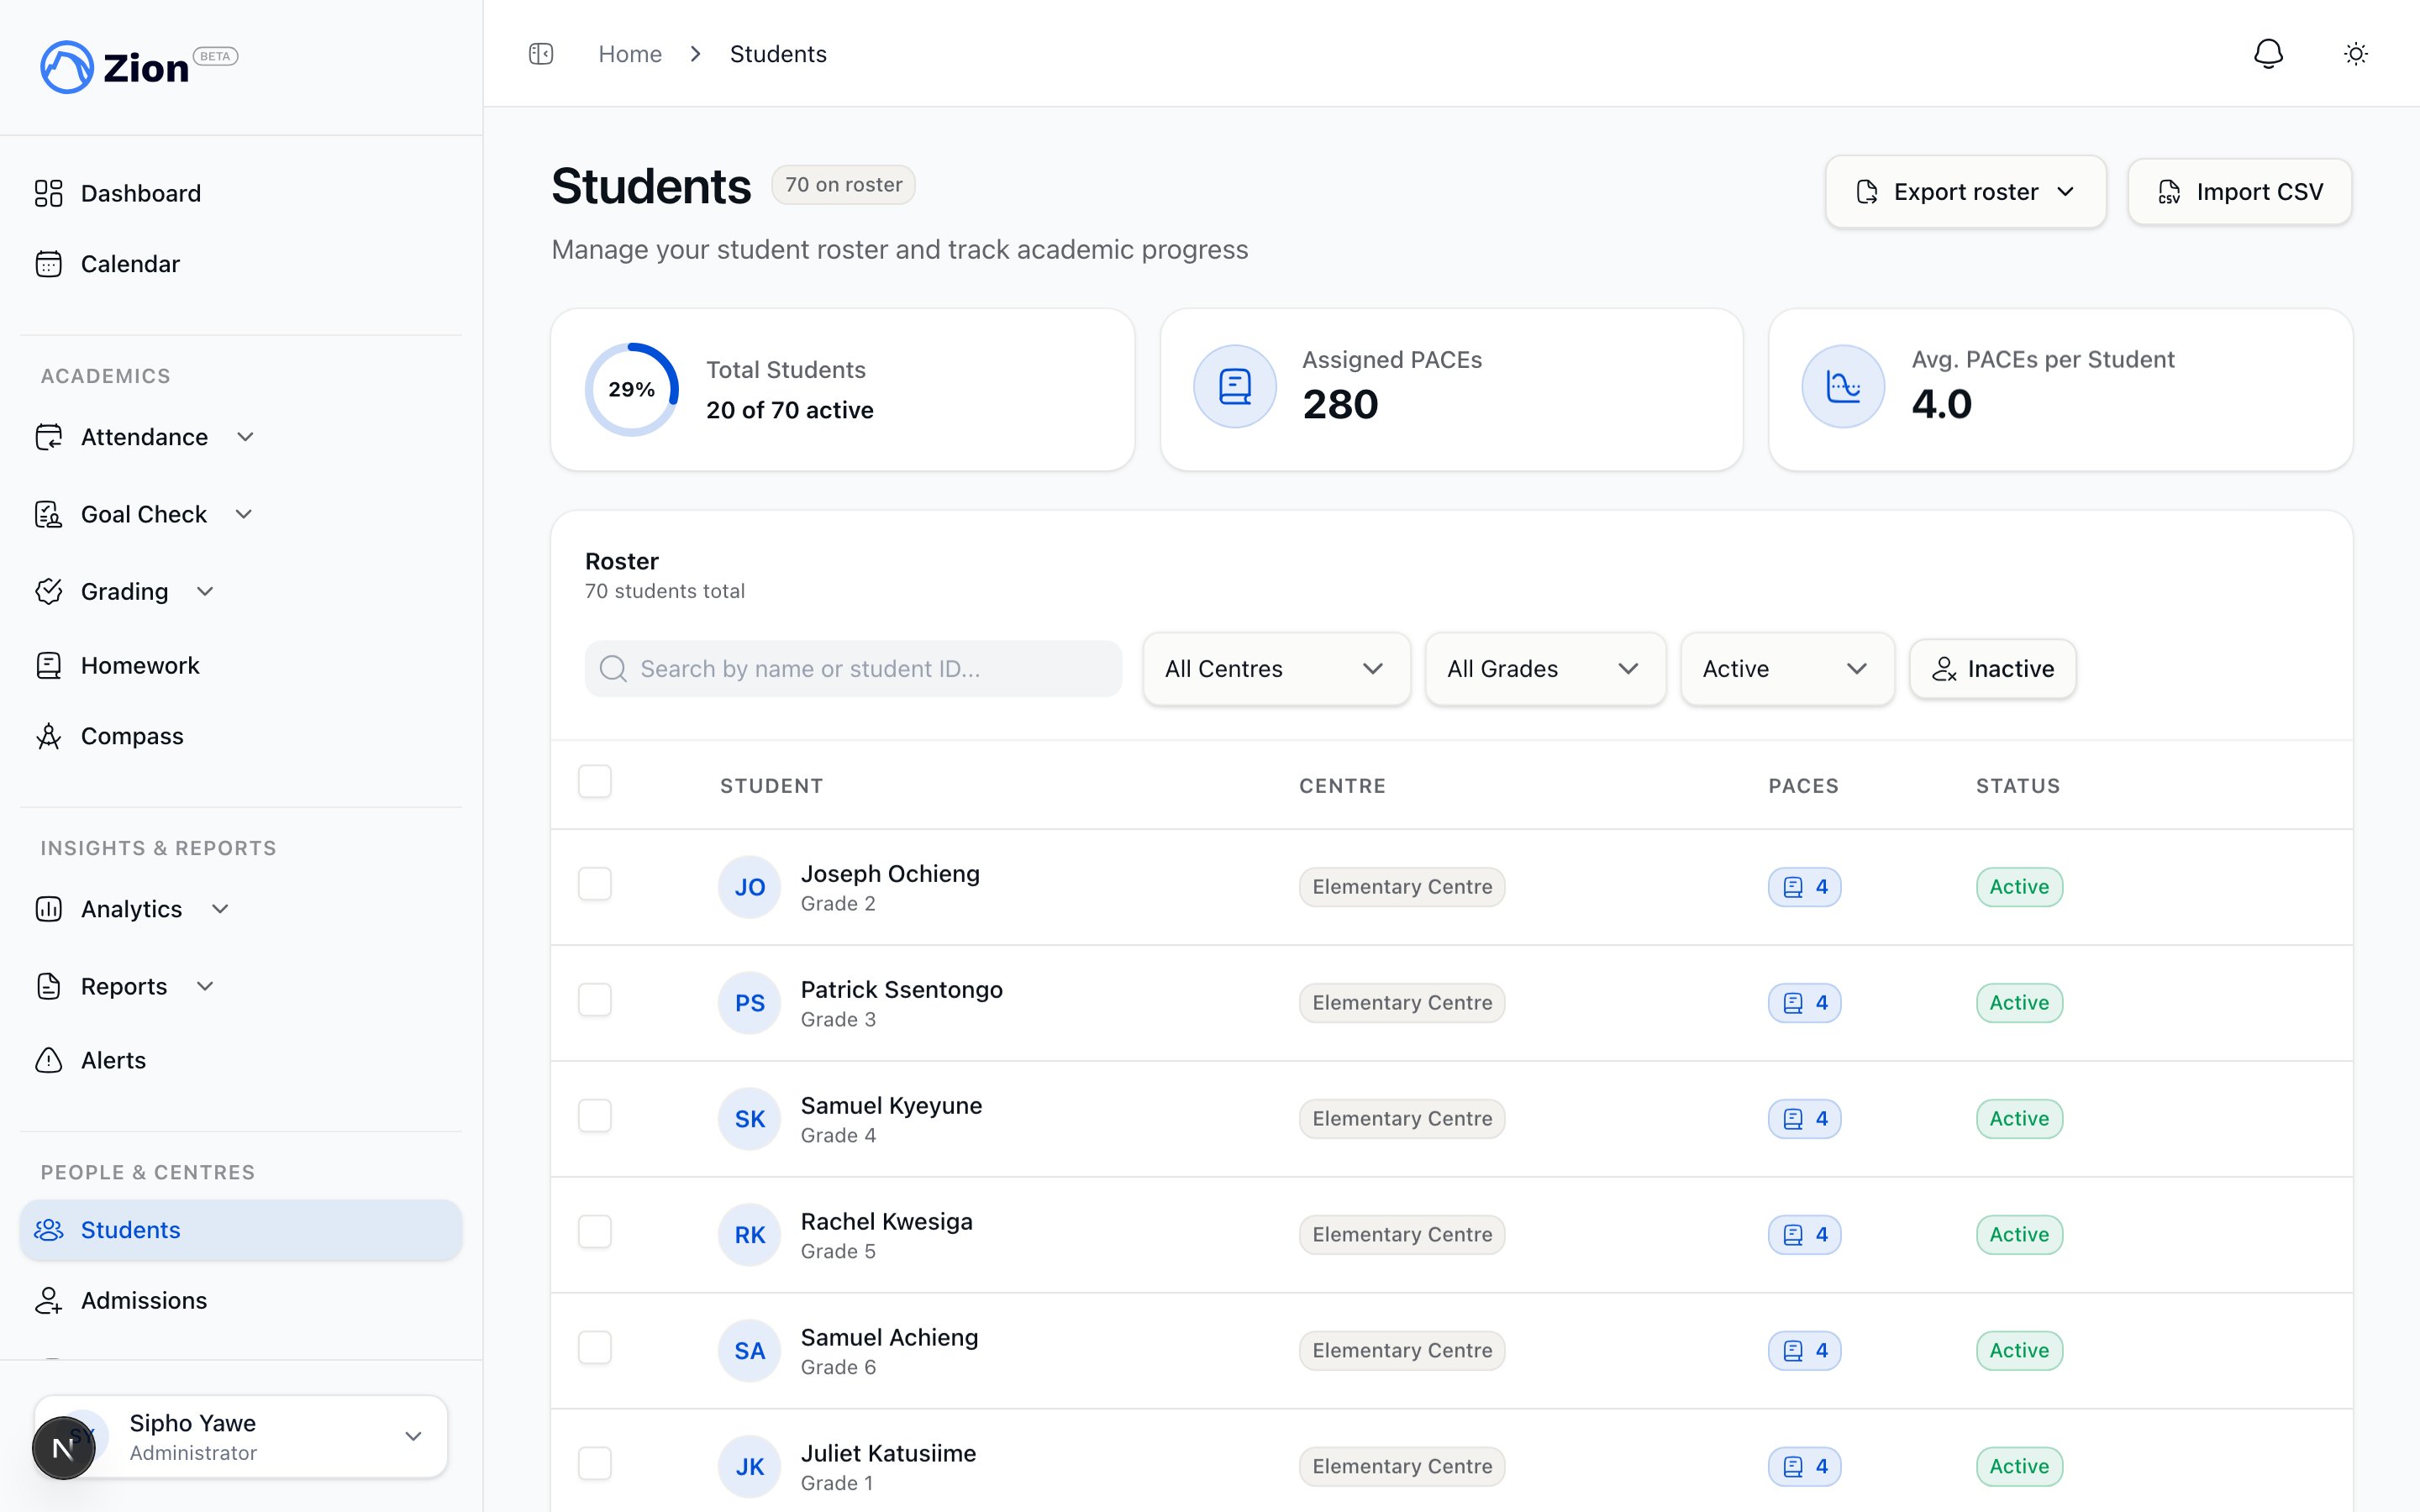Click the Dashboard grid icon
The image size is (2420, 1512).
pos(48,193)
